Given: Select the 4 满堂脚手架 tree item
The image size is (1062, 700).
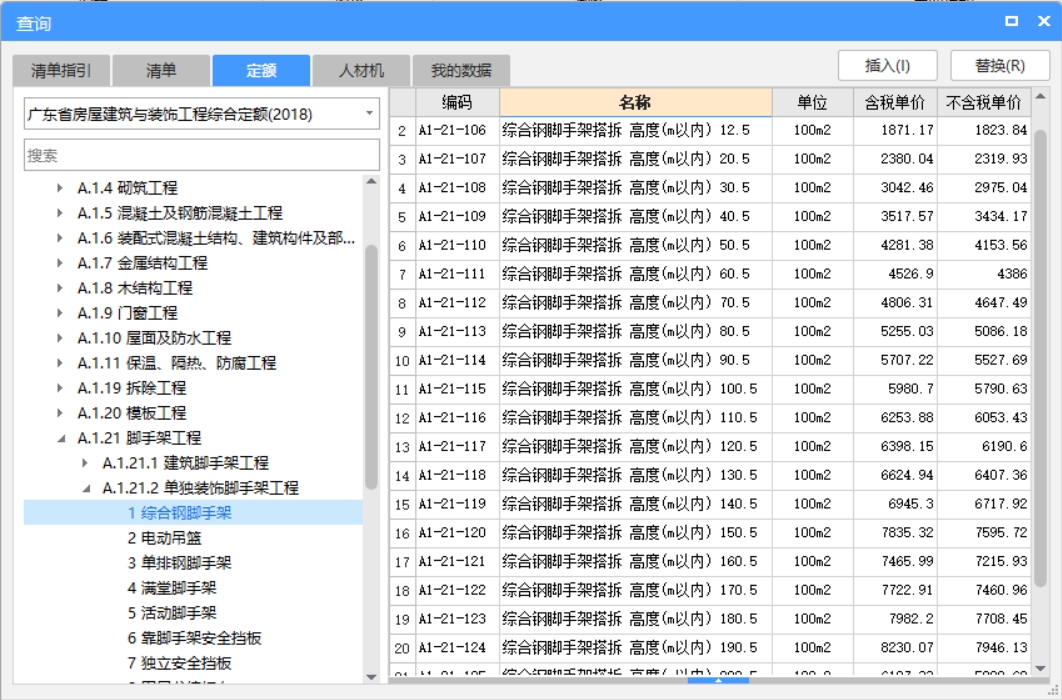Looking at the screenshot, I should (x=172, y=588).
